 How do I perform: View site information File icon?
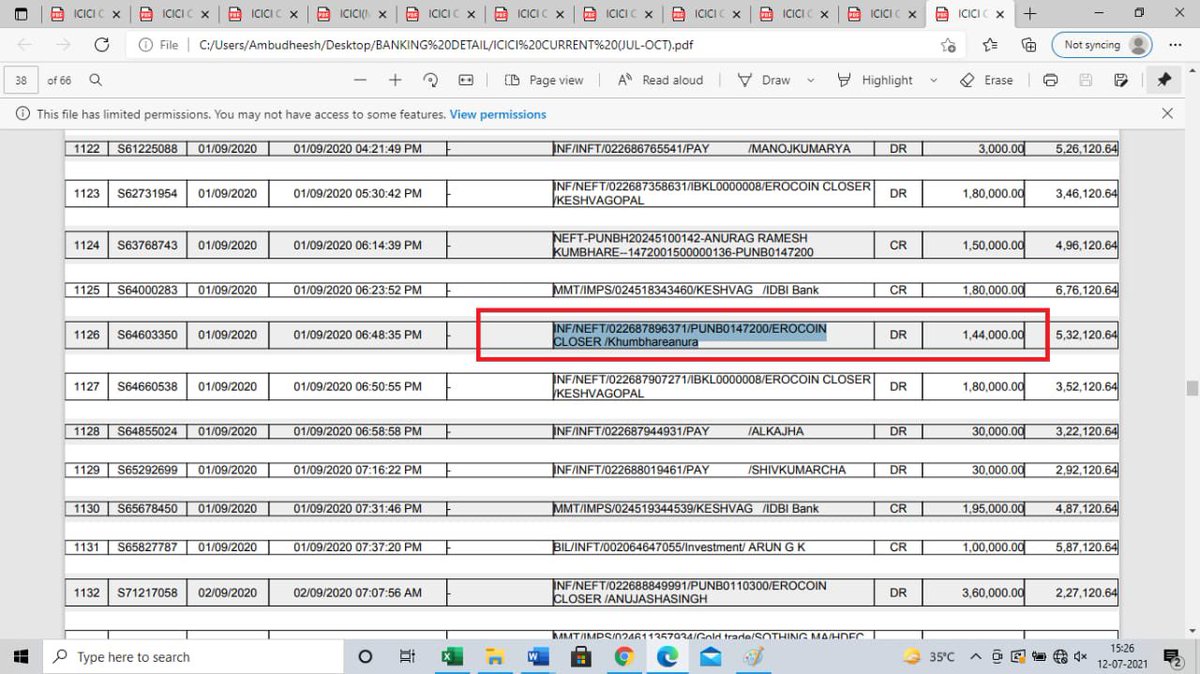(x=160, y=45)
